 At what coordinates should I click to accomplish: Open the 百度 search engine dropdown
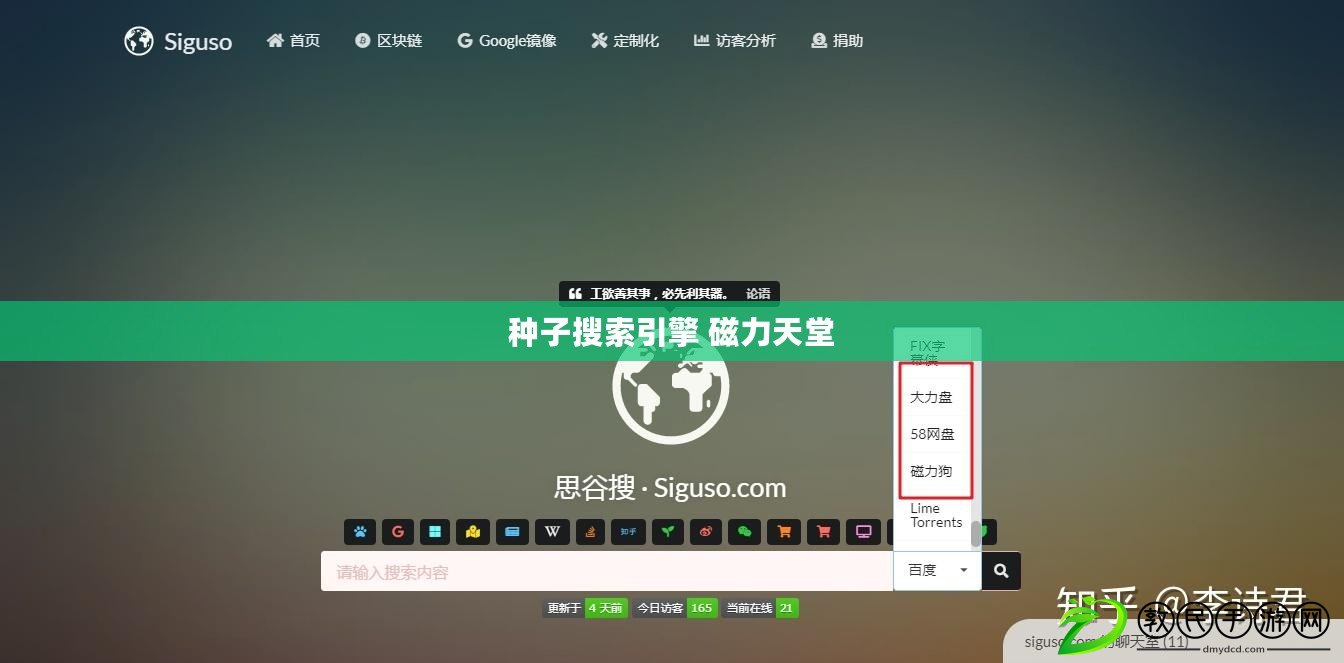click(937, 571)
